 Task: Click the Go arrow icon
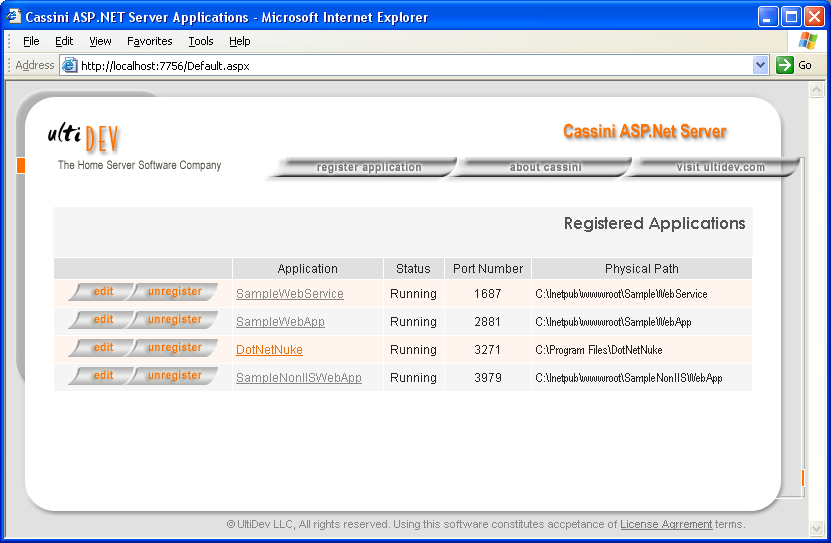[x=784, y=65]
